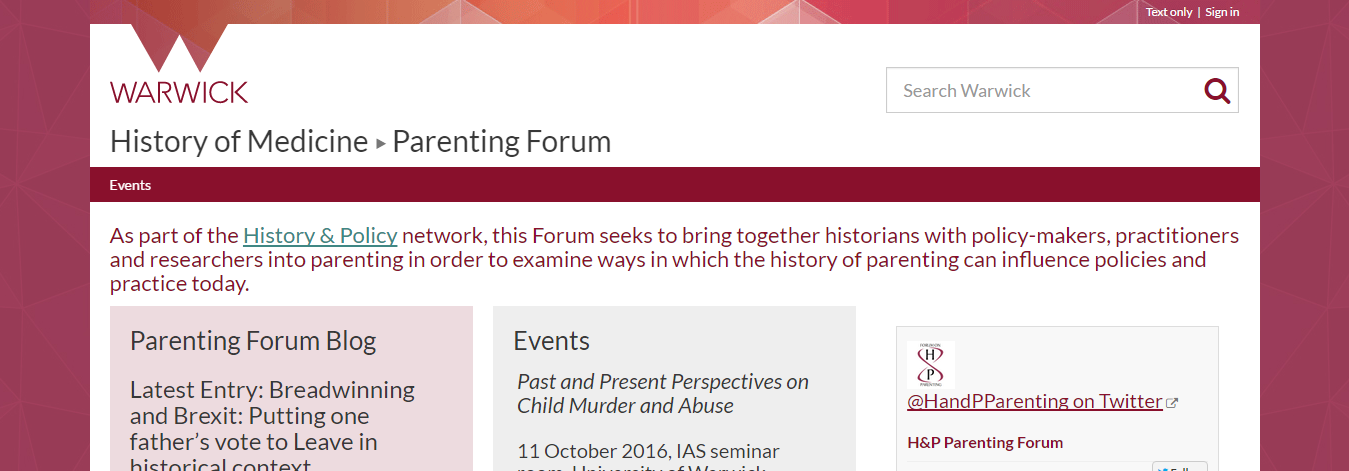The image size is (1349, 471).
Task: Open the History of Medicine breadcrumb
Action: 239,141
